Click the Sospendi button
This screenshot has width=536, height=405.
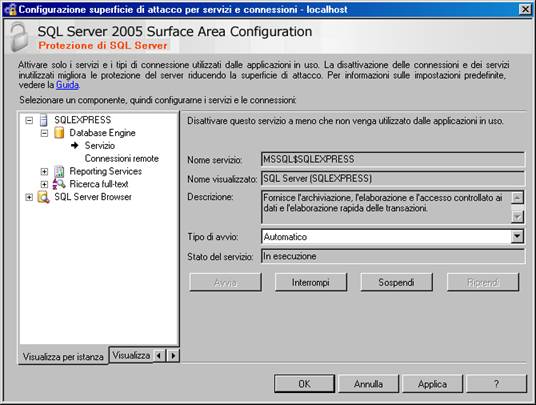(396, 282)
